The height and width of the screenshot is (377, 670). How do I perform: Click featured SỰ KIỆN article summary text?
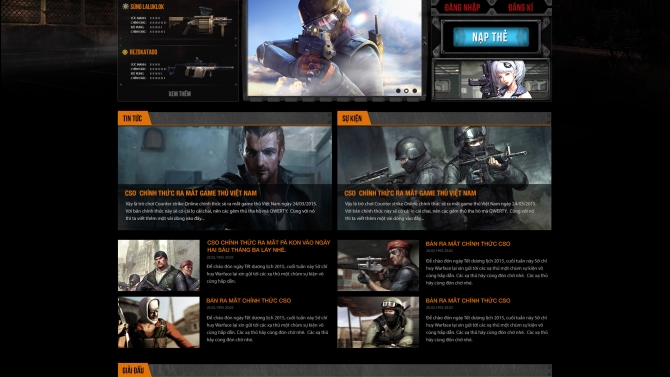[x=440, y=211]
